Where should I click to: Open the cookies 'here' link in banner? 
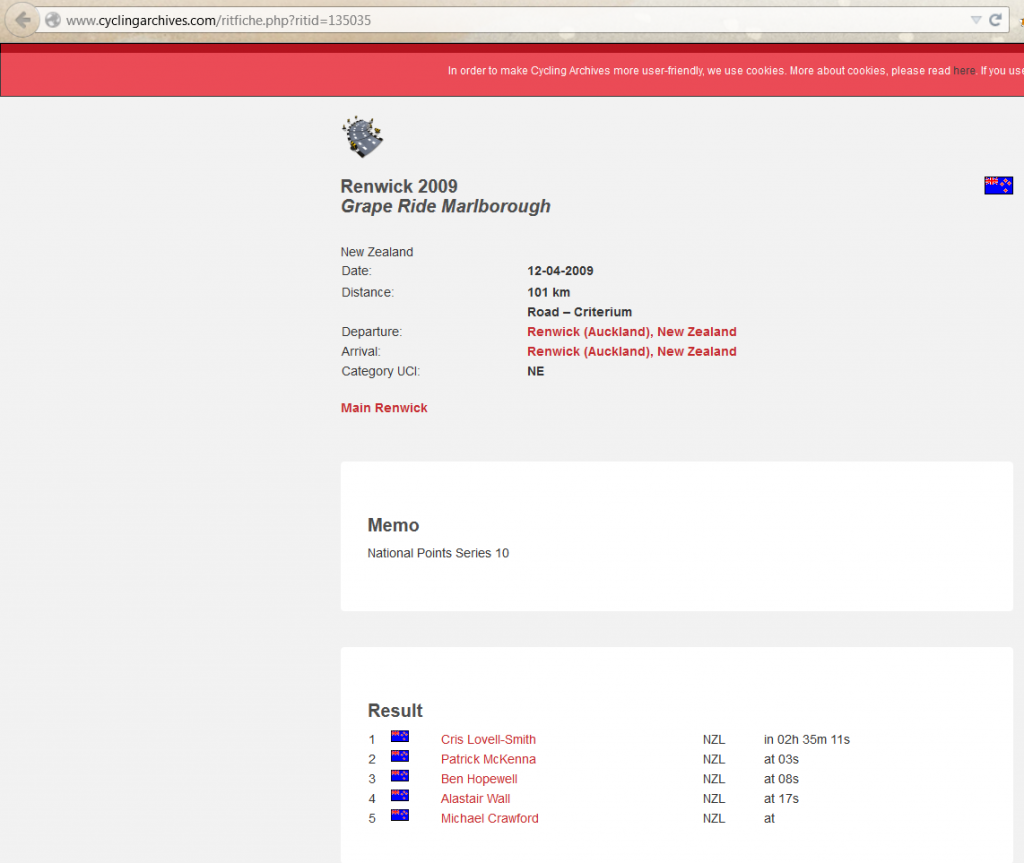pos(964,71)
